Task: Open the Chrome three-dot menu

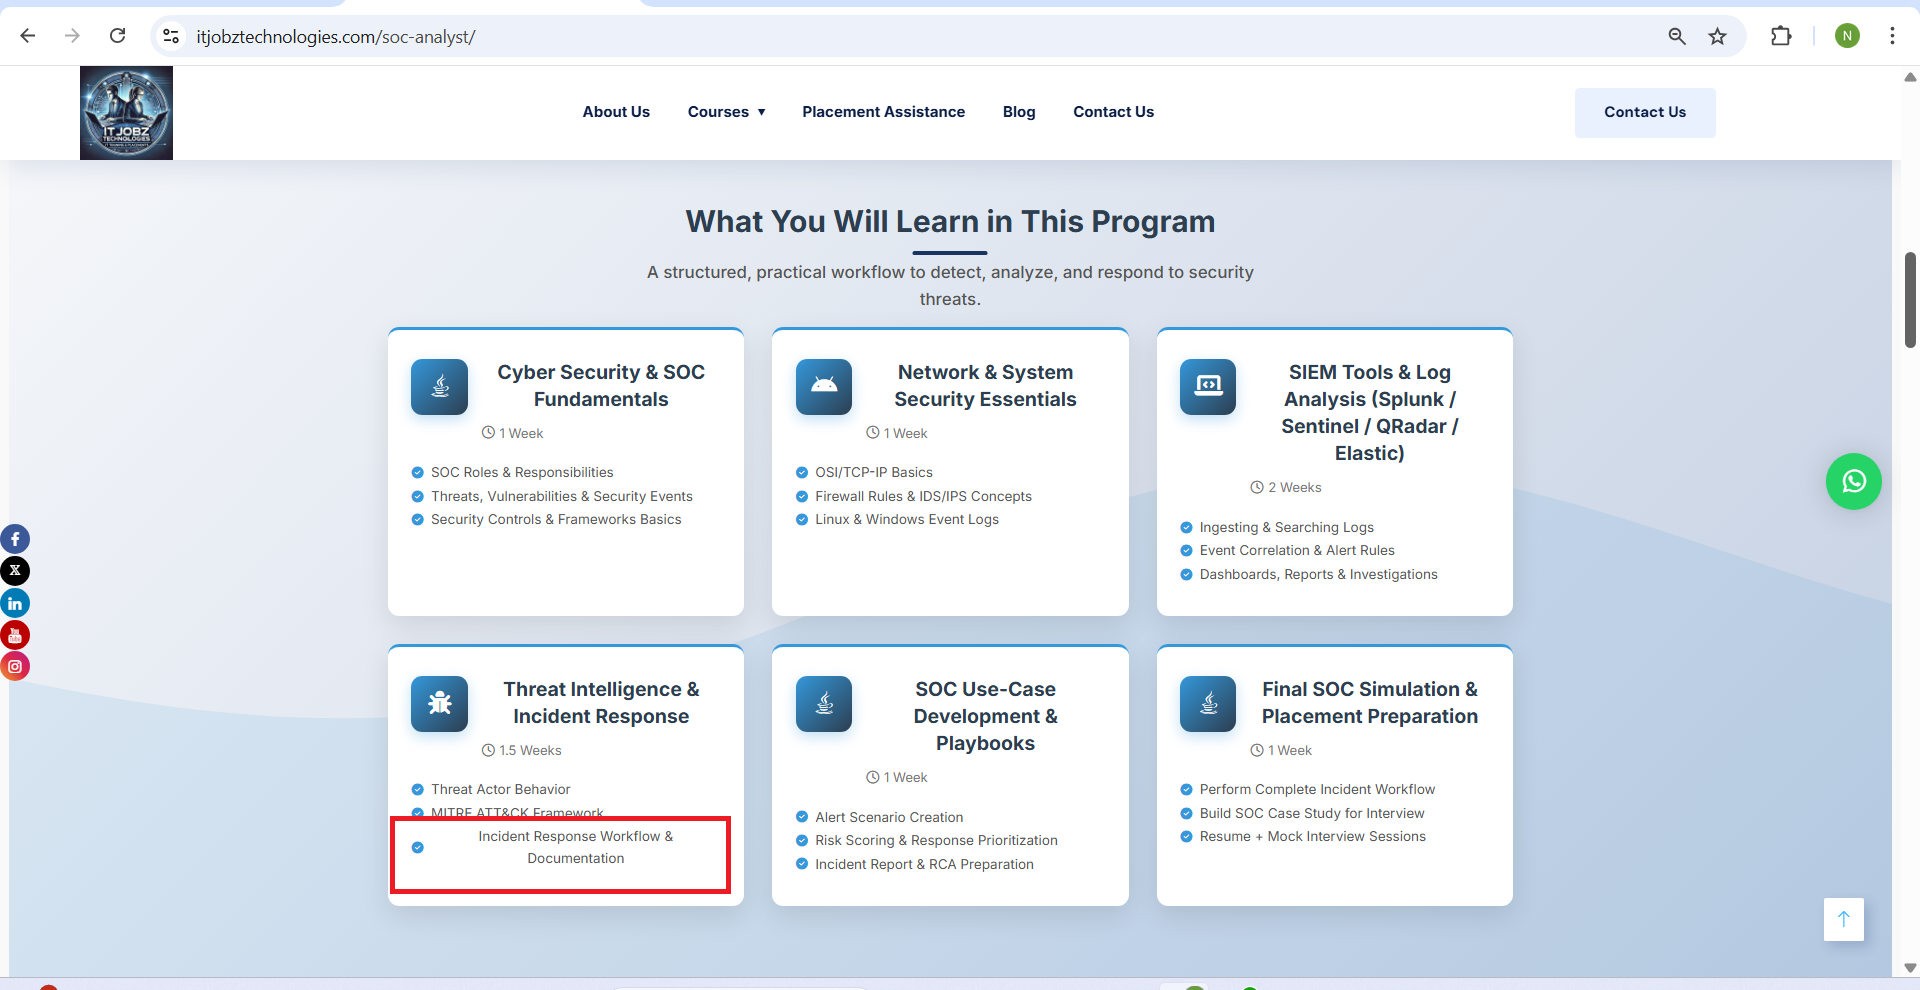Action: 1892,37
